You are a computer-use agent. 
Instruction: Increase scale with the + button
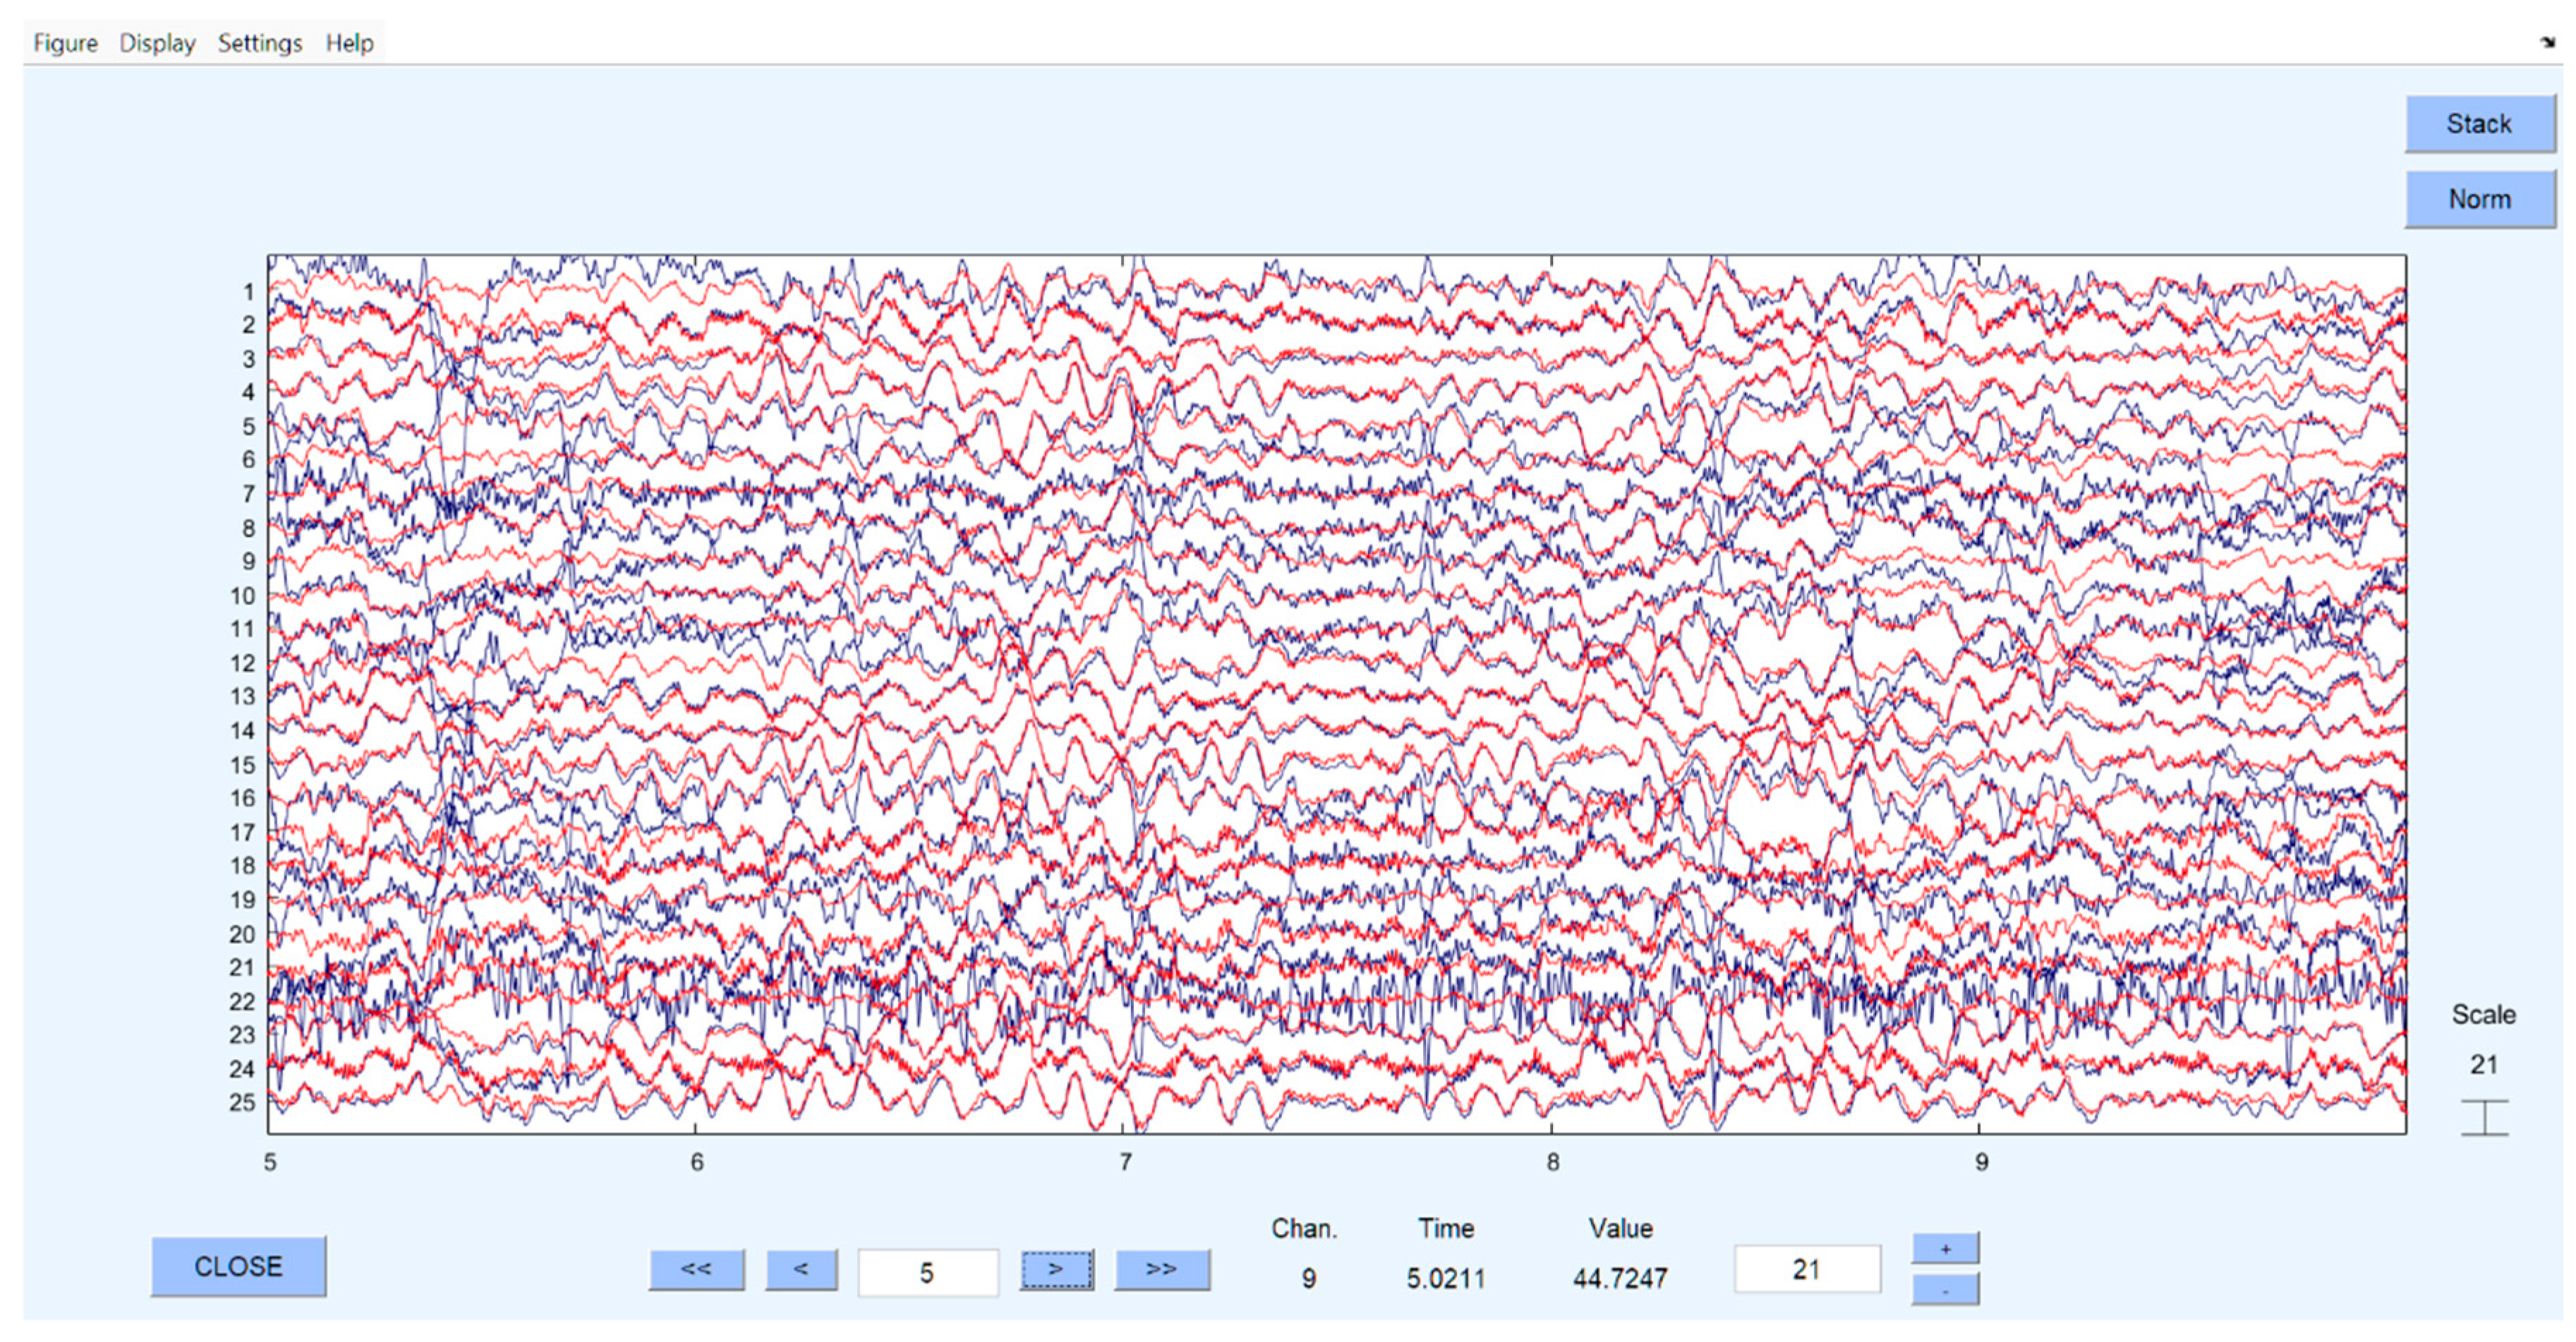click(x=1944, y=1249)
